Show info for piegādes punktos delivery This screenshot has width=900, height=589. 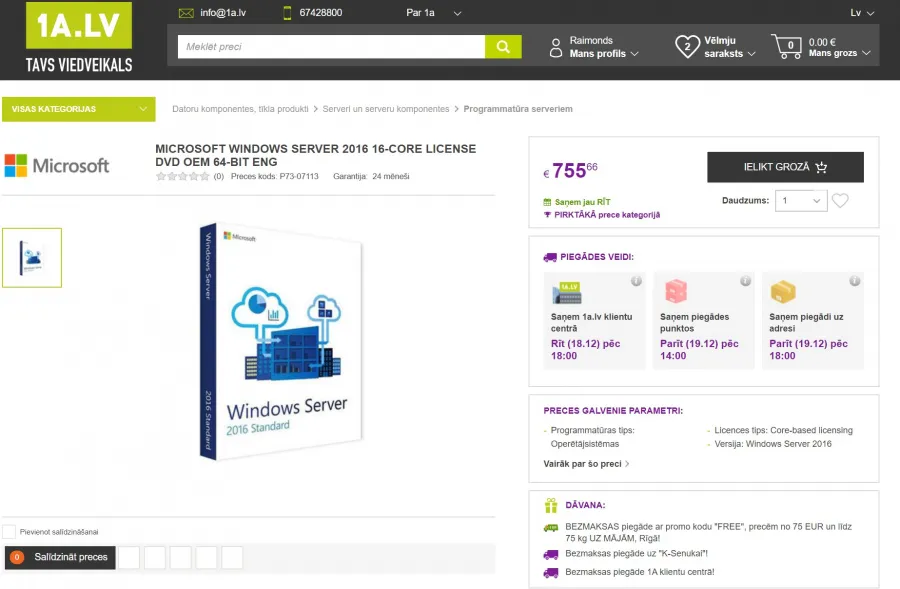745,281
